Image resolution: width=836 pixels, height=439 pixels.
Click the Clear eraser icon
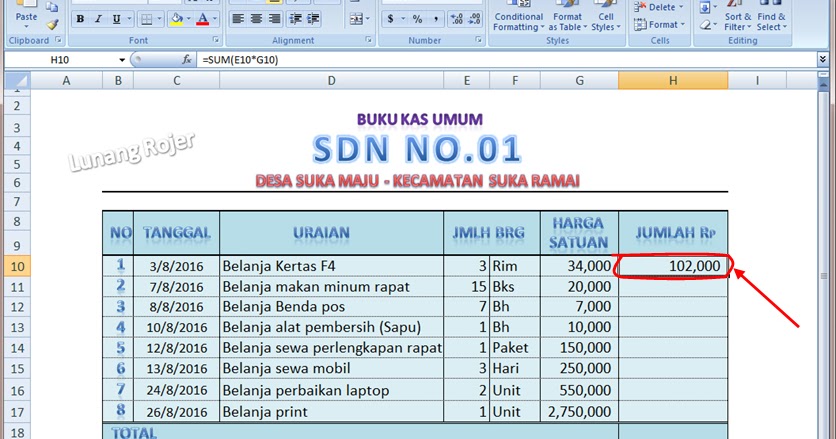(706, 25)
